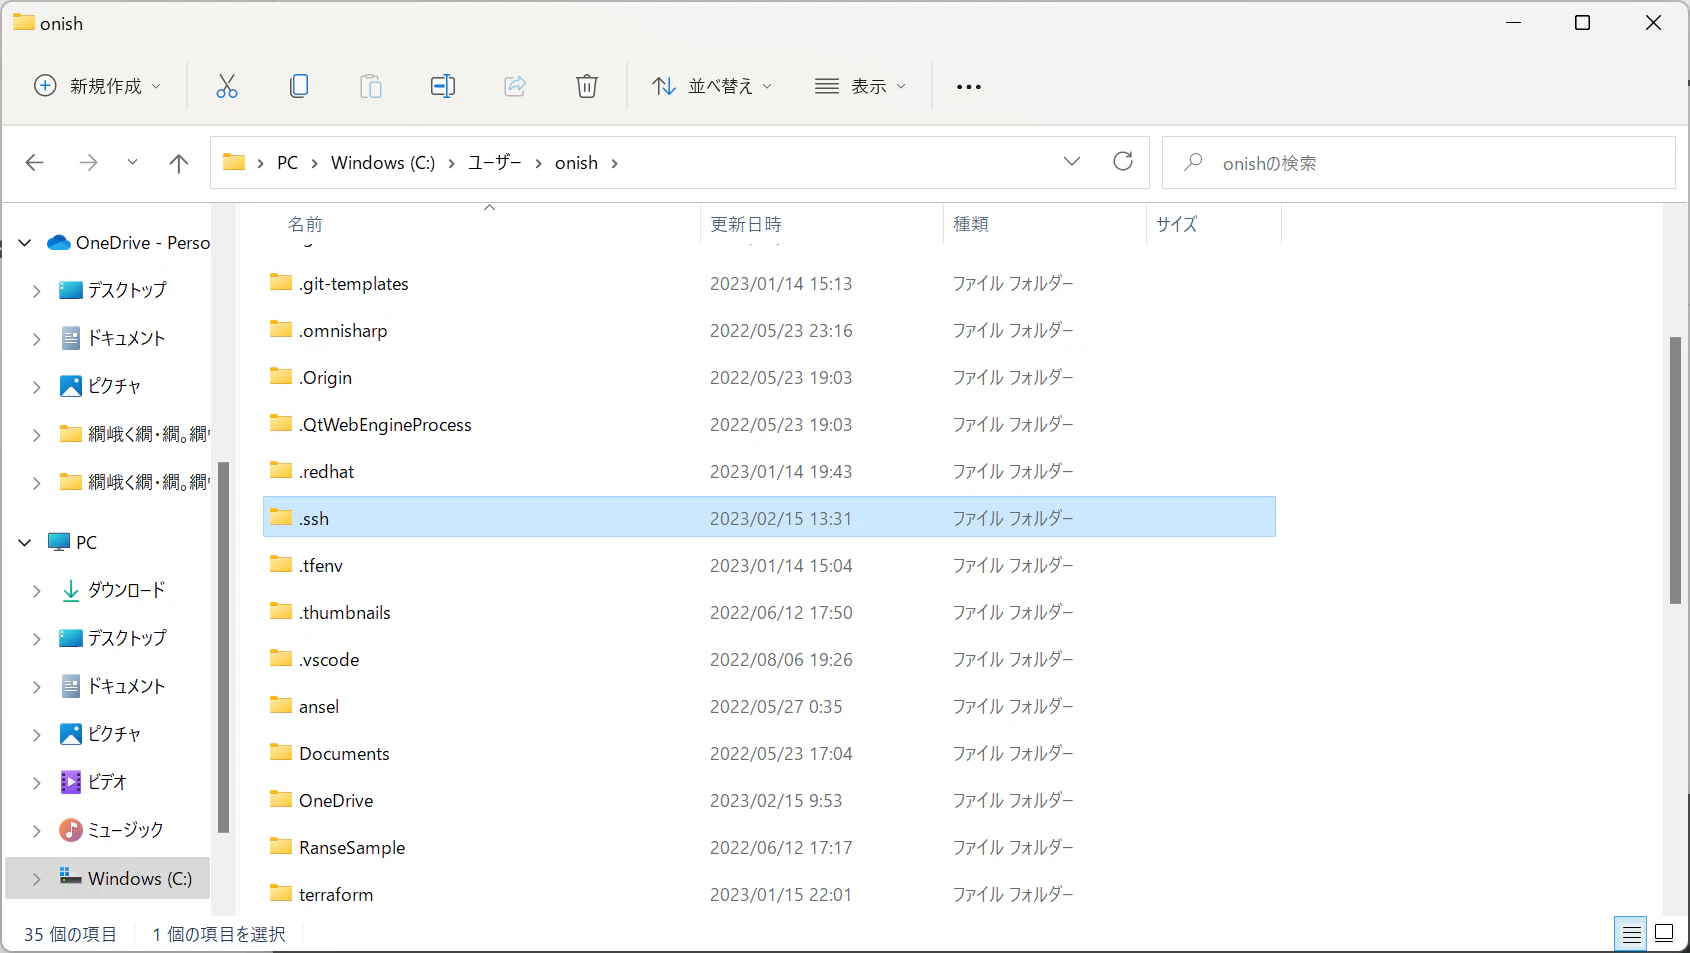Select the .Origin folder
This screenshot has width=1690, height=953.
[769, 377]
